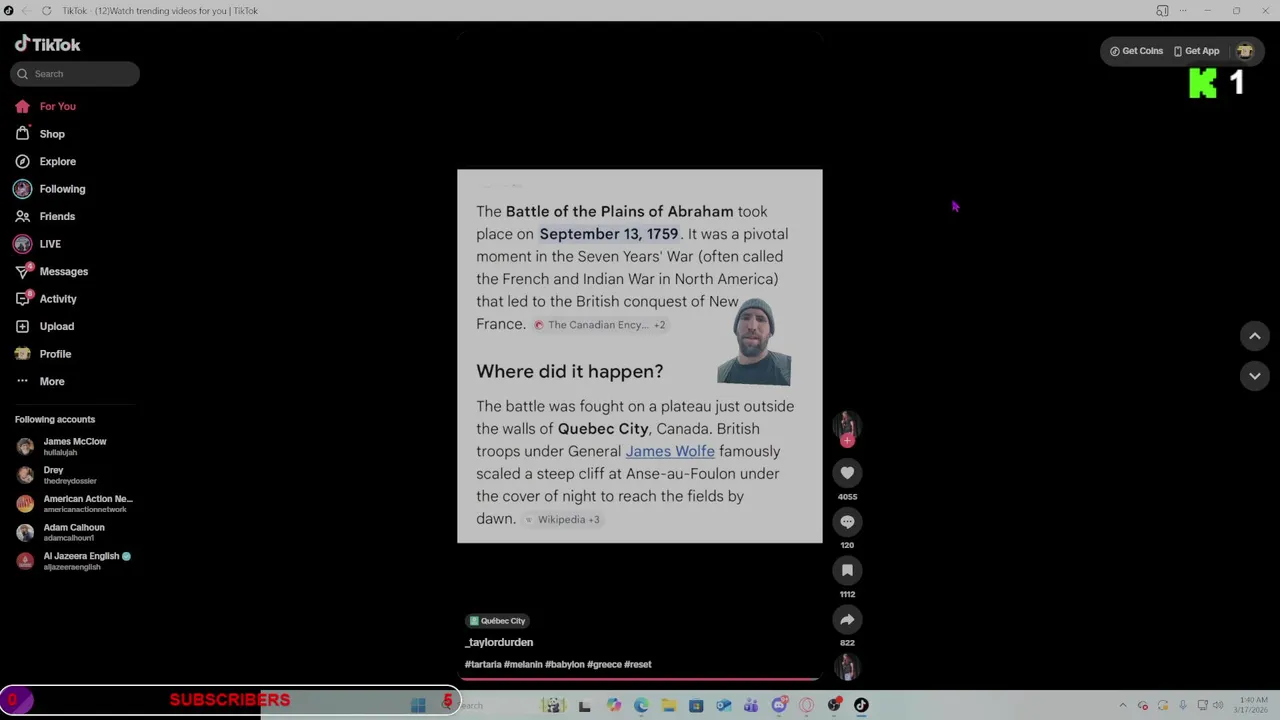Open American Action Network account
1280x720 pixels.
pos(74,503)
